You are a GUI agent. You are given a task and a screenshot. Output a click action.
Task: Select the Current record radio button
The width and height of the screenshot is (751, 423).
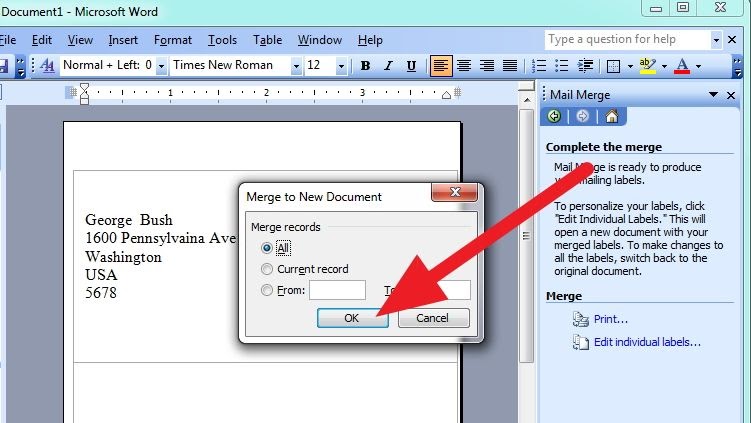[x=267, y=269]
